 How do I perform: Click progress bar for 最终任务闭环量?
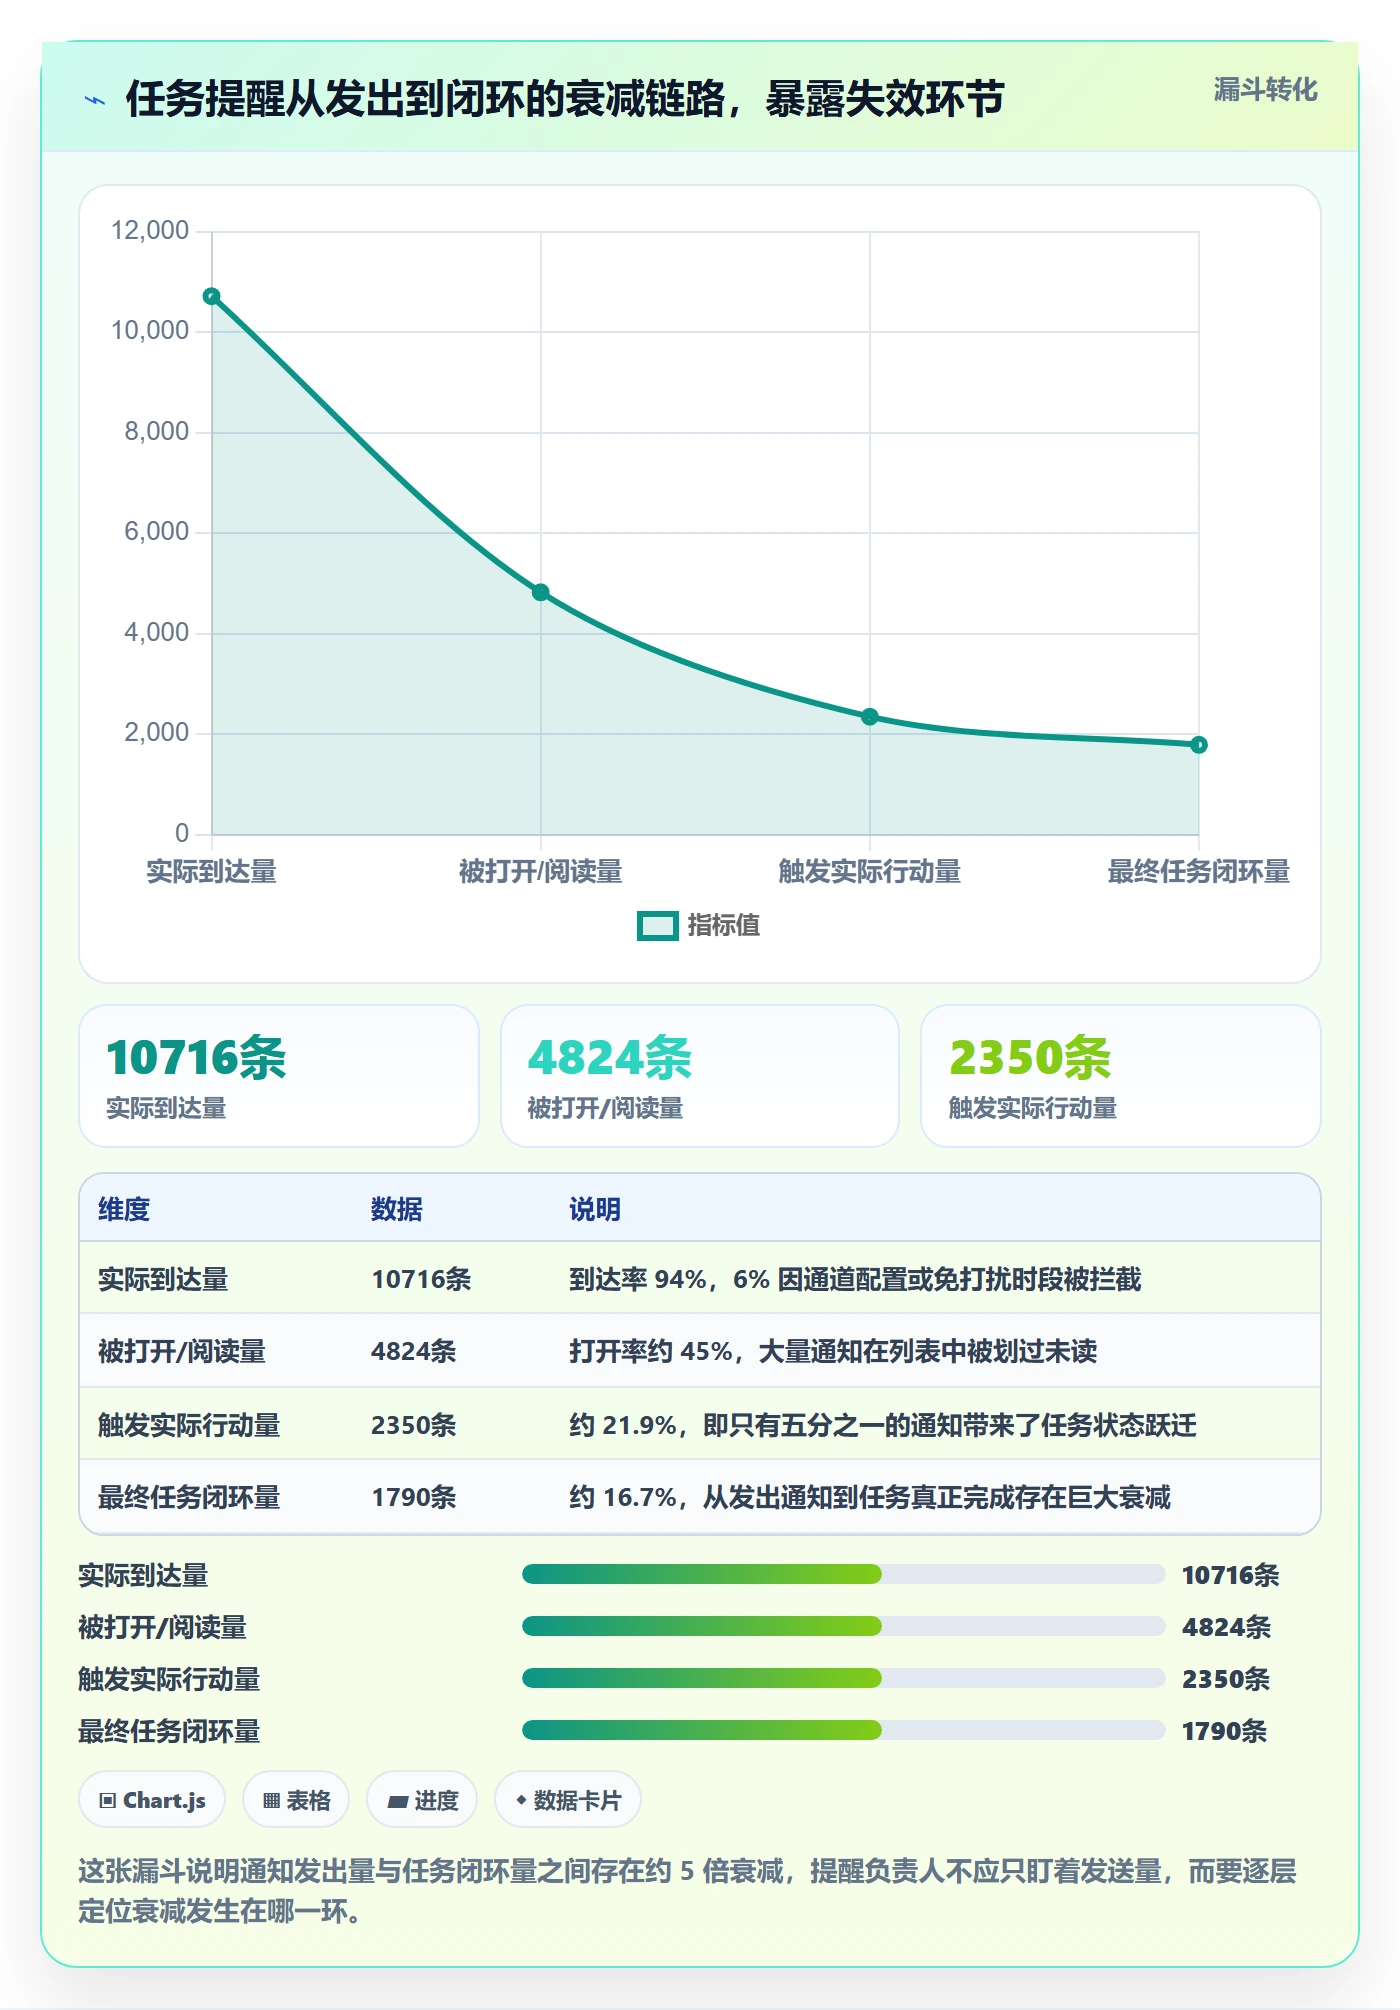point(843,1731)
